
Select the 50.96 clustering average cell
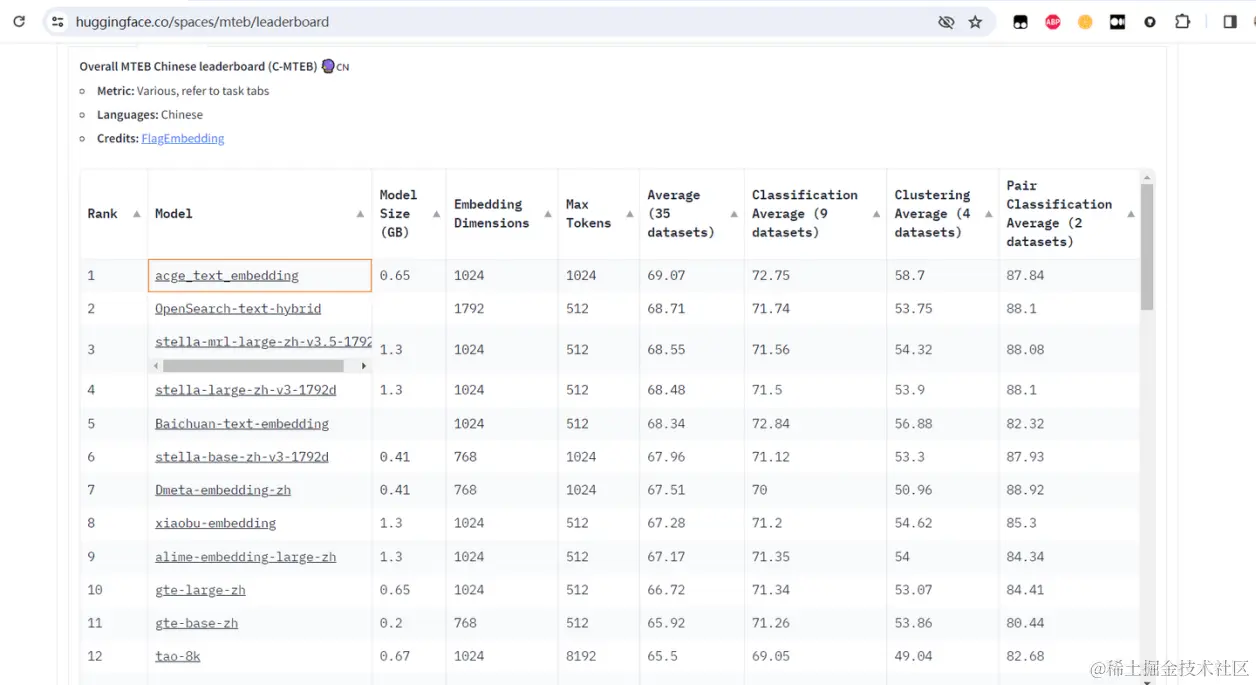click(943, 490)
